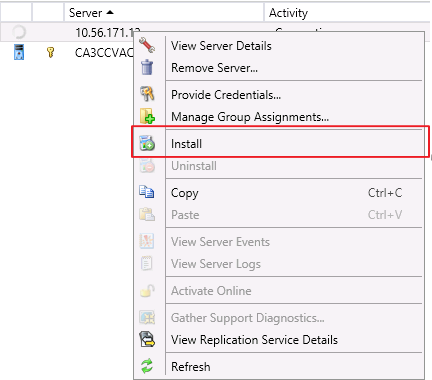Click the server icon in the CA3CCVAC row
Screen dimensions: 432x380
click(x=19, y=52)
